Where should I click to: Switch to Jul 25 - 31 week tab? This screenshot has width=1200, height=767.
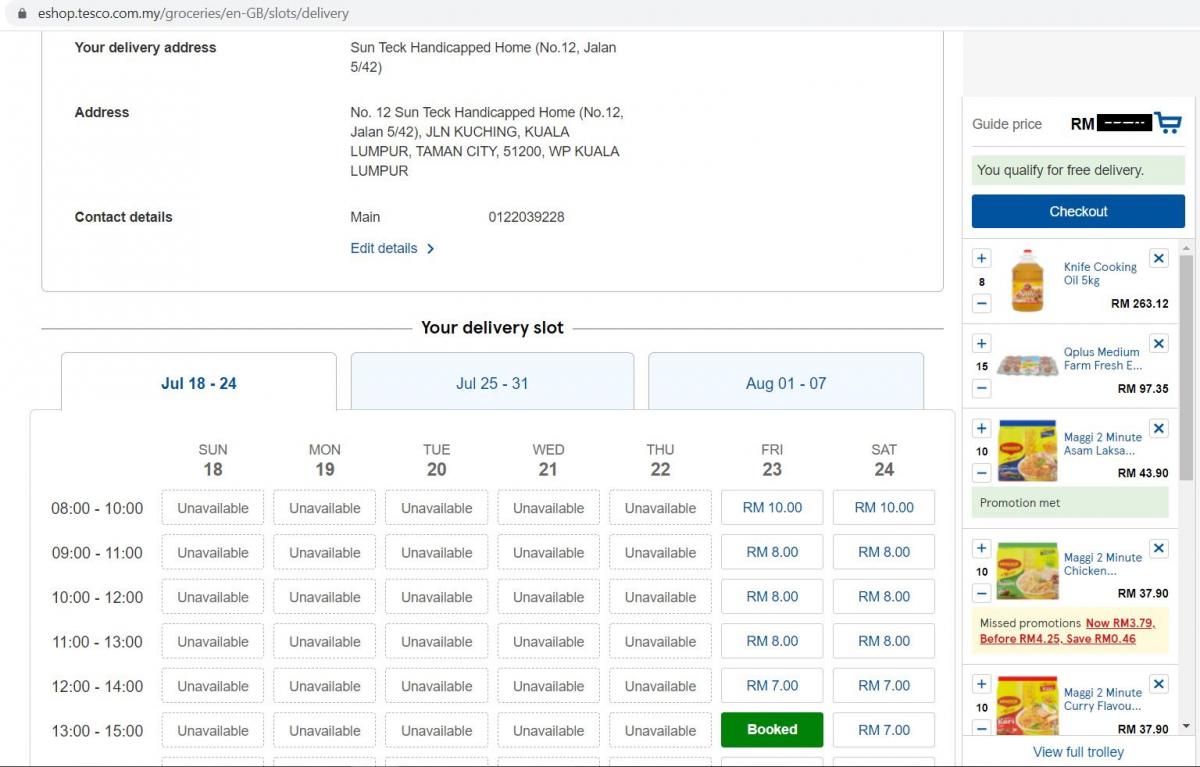(x=492, y=383)
